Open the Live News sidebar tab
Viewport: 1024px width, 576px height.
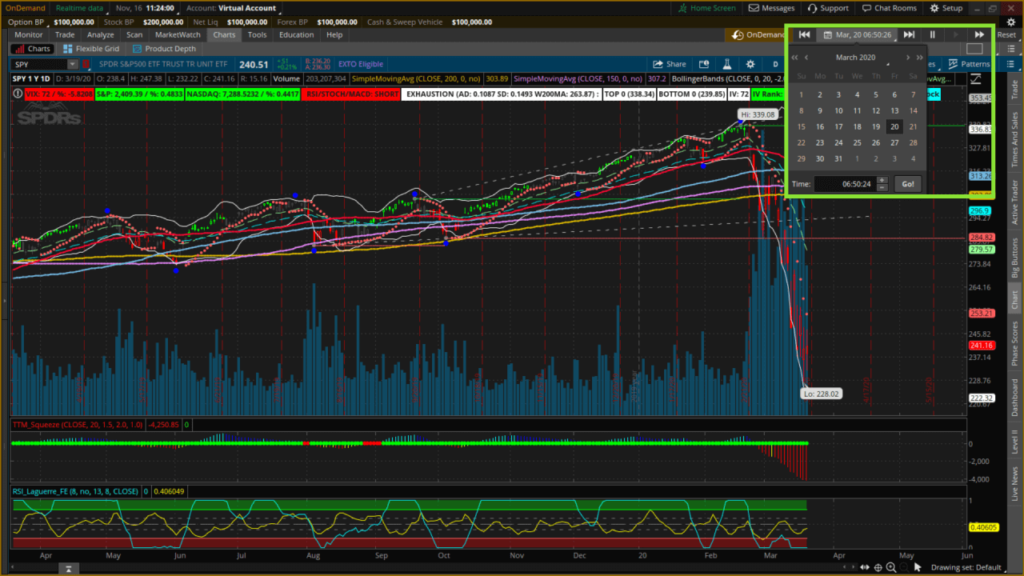(x=1015, y=484)
